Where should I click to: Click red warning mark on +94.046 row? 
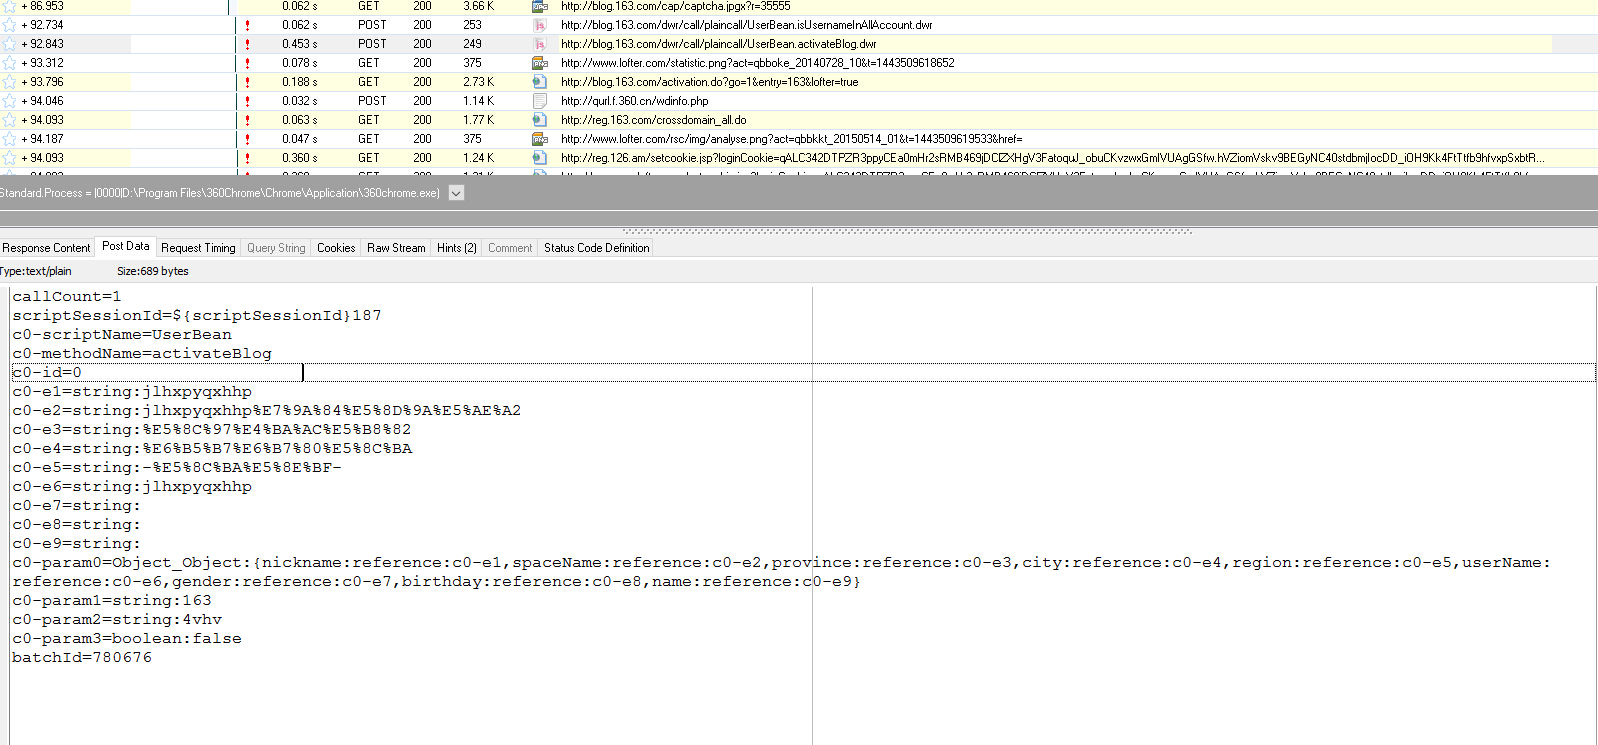(247, 101)
